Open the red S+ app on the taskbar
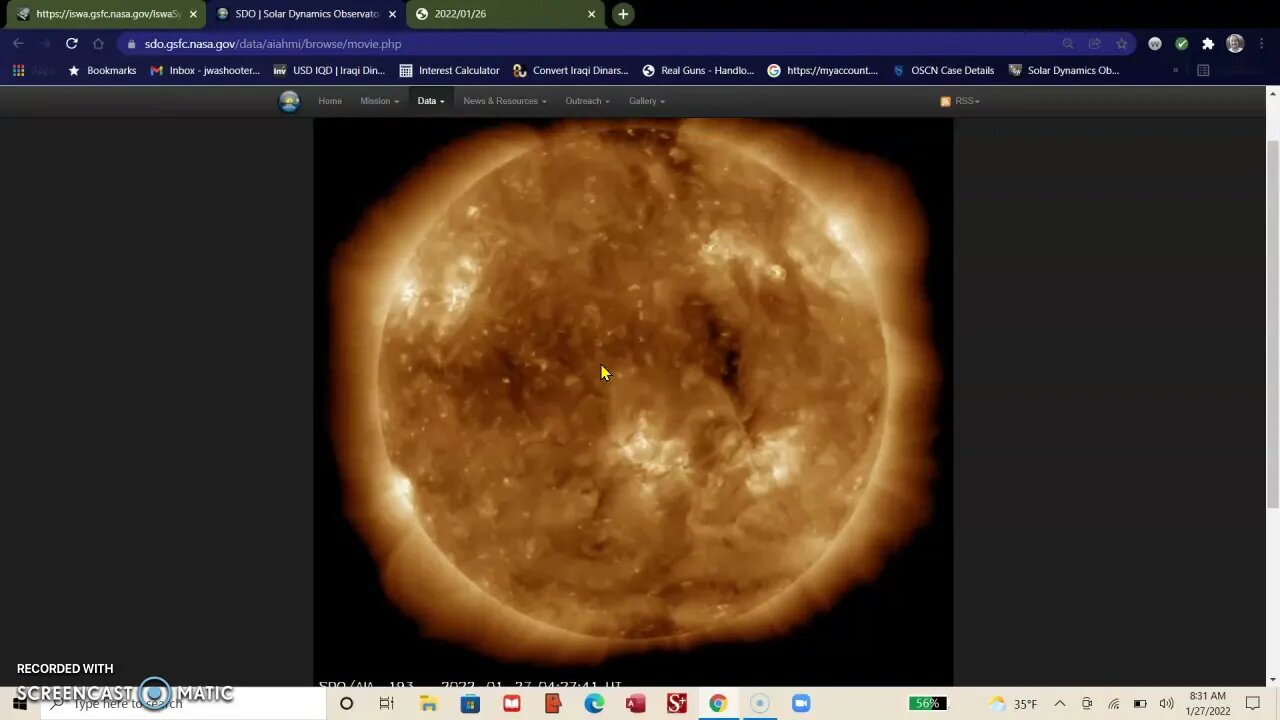Viewport: 1280px width, 720px height. point(677,704)
